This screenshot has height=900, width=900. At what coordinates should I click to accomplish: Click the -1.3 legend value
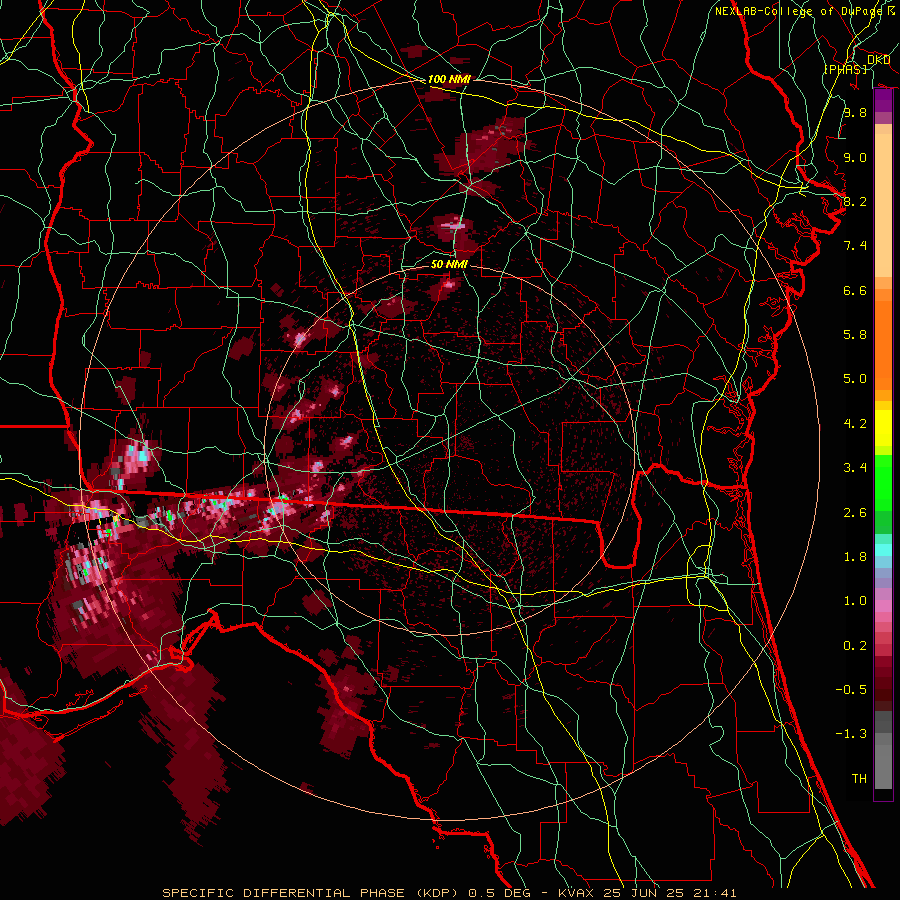(x=851, y=734)
